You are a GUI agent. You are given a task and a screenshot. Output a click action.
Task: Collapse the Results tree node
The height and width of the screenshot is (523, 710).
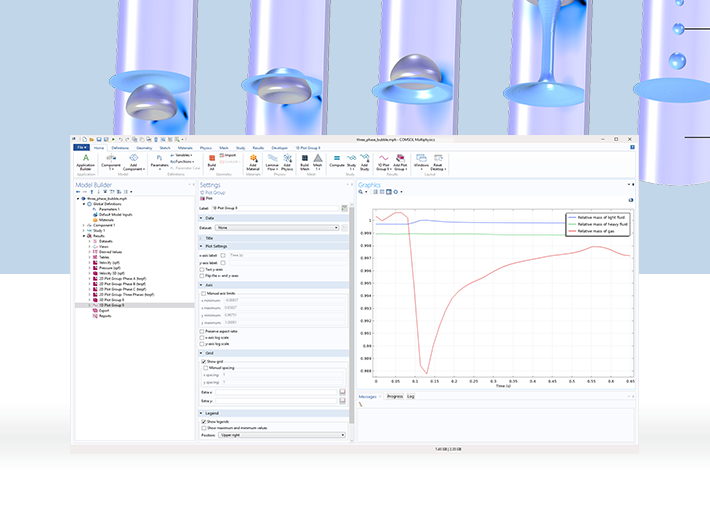pyautogui.click(x=84, y=236)
